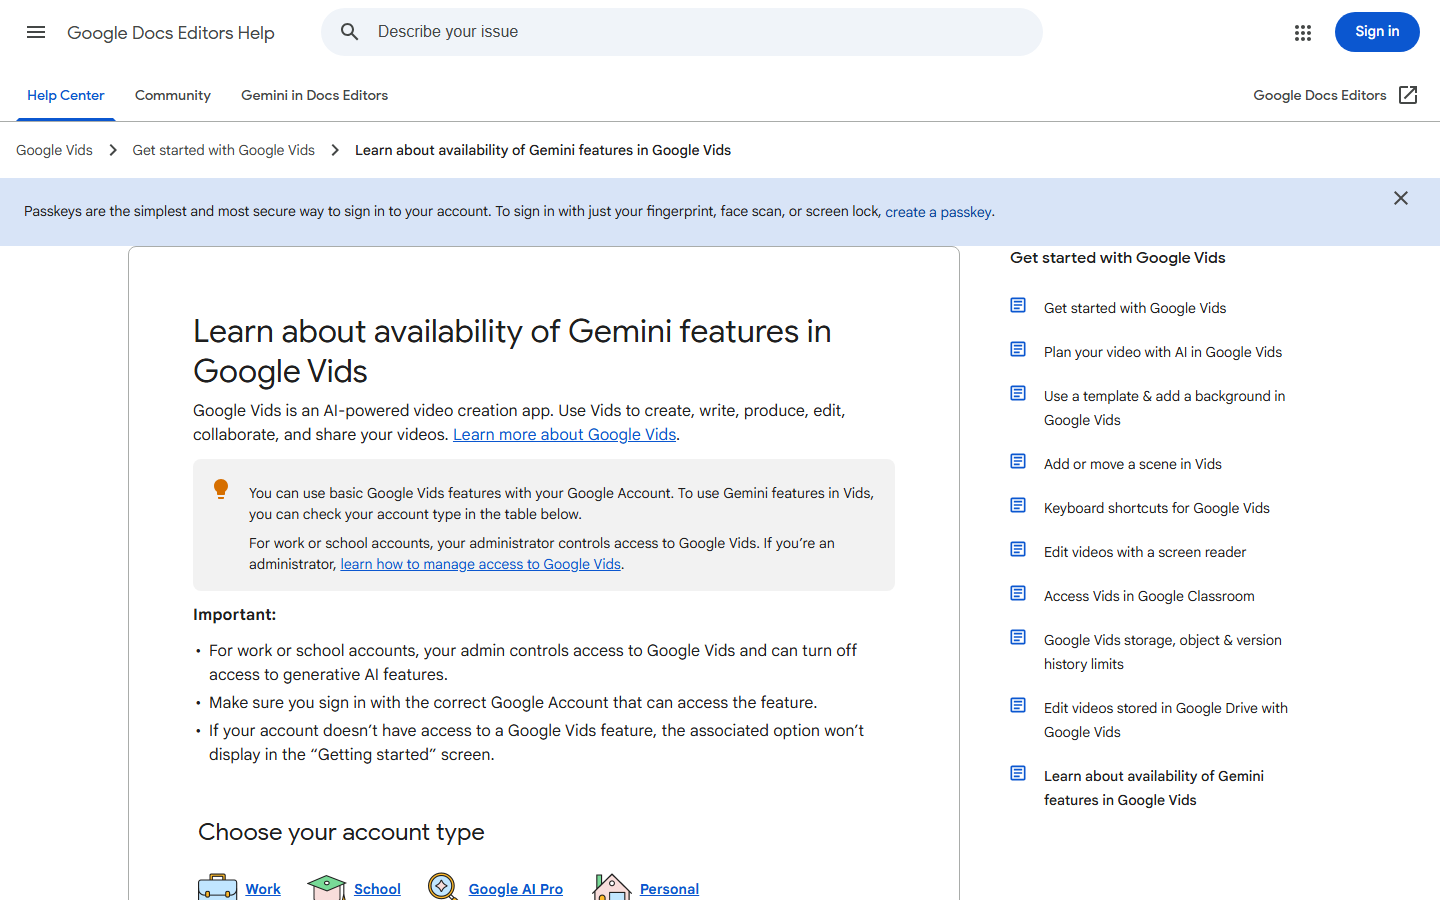Click the Personal house icon

tap(611, 887)
